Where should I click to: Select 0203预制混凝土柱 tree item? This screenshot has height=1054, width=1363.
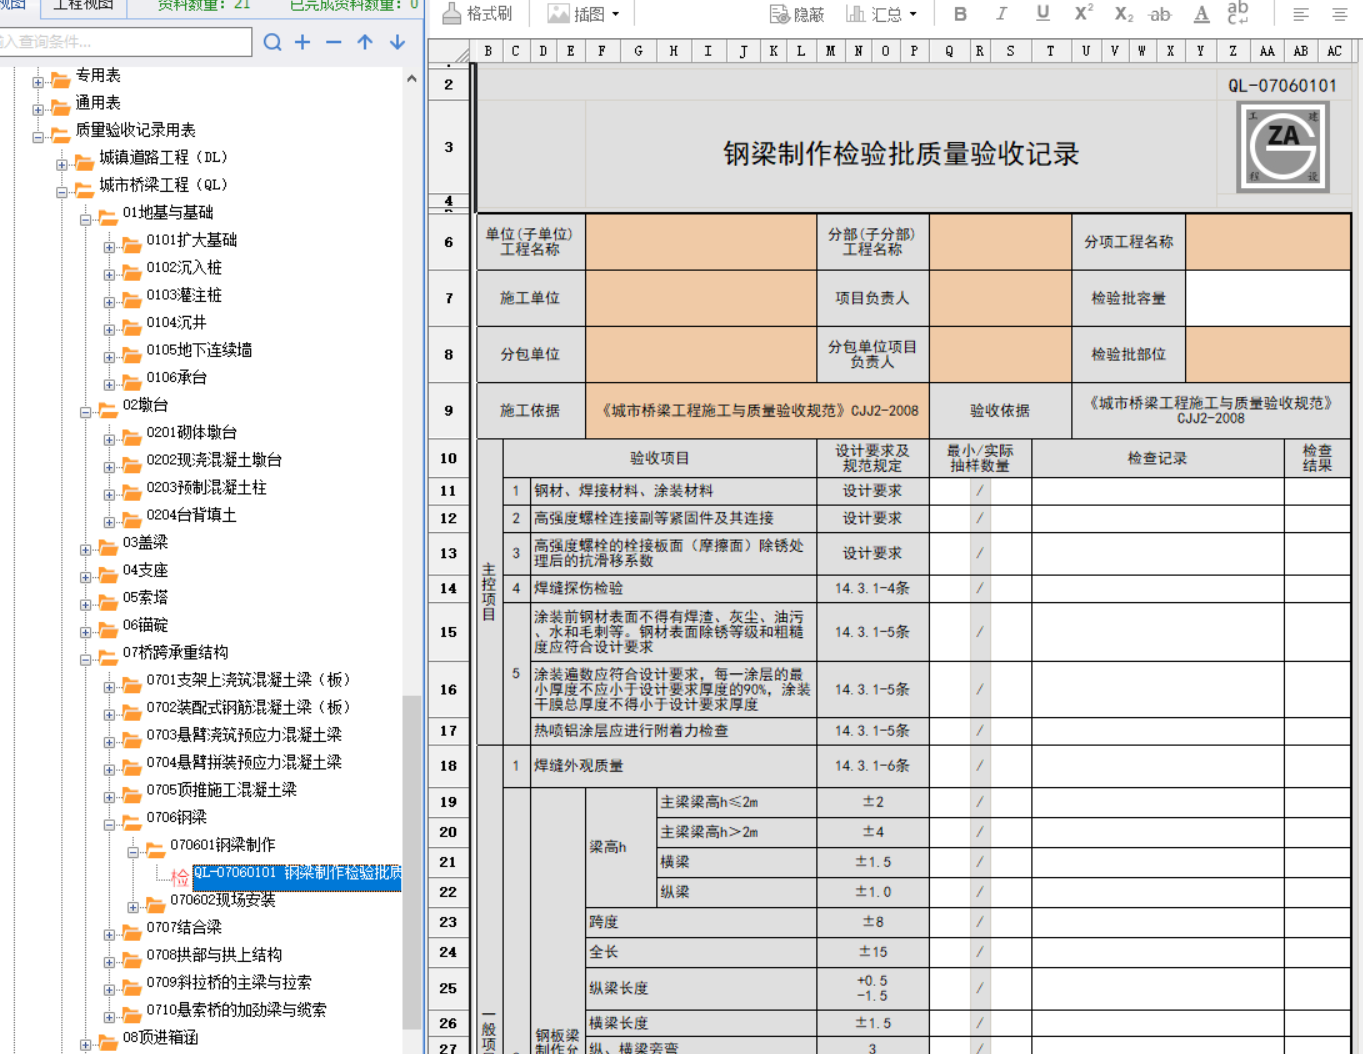(206, 487)
